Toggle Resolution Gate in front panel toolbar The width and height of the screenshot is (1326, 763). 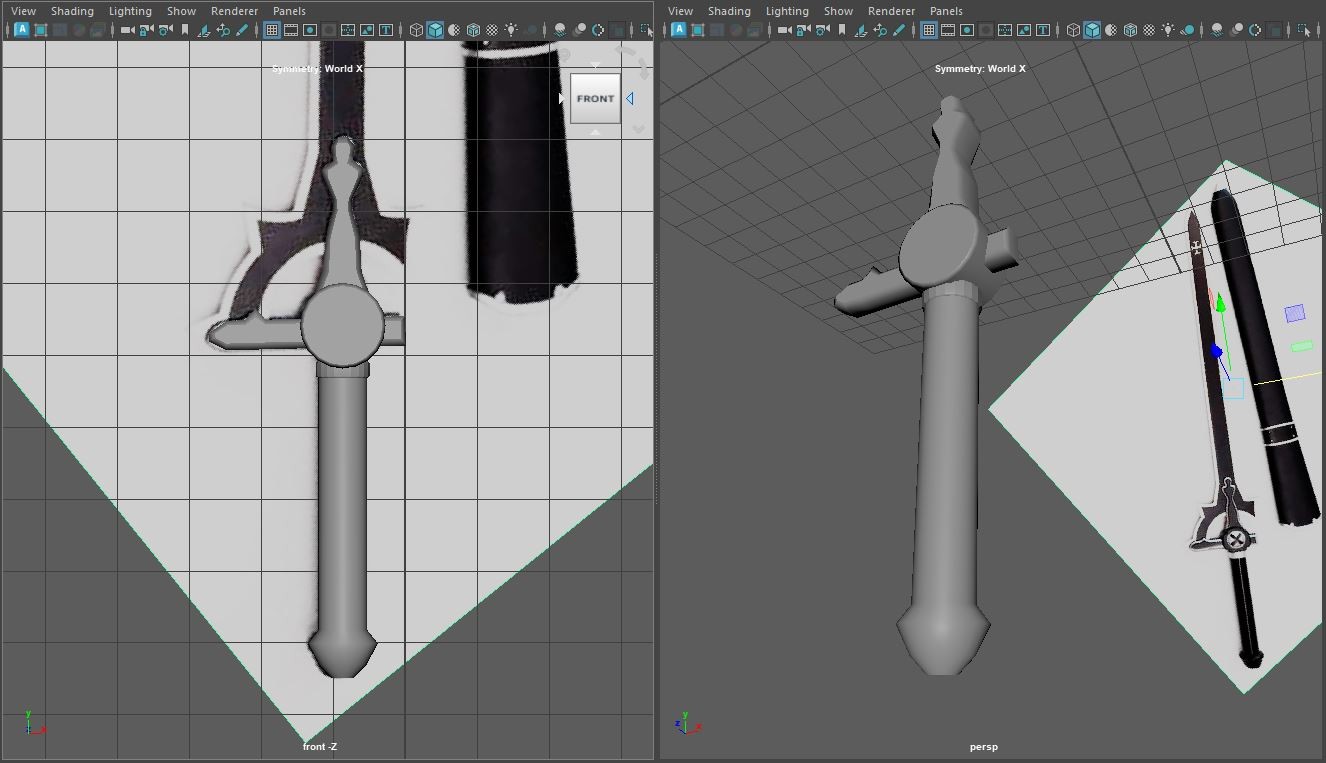click(x=311, y=30)
